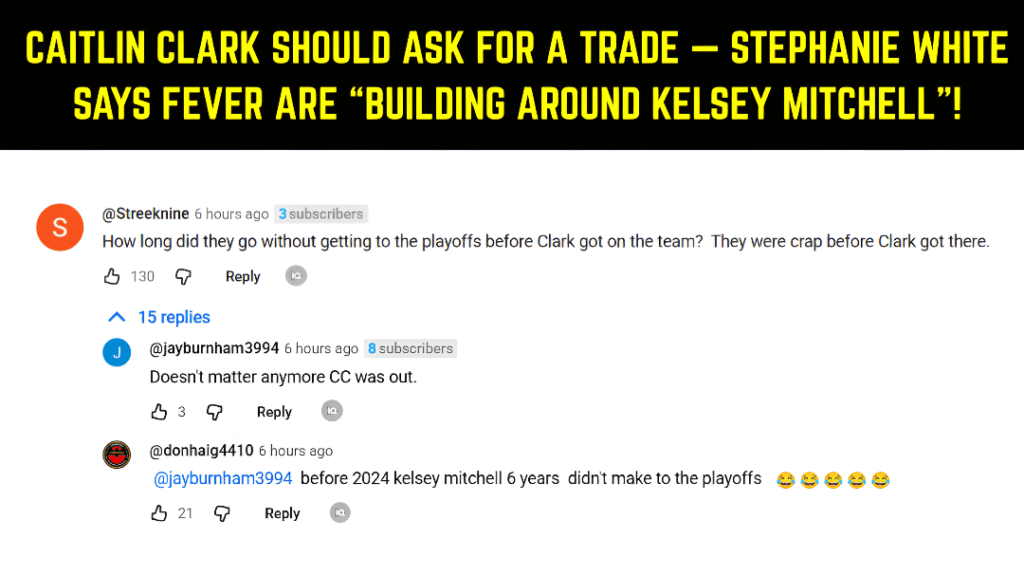Image resolution: width=1024 pixels, height=576 pixels.
Task: Click donhaig4410's profile picture
Action: pyautogui.click(x=117, y=454)
